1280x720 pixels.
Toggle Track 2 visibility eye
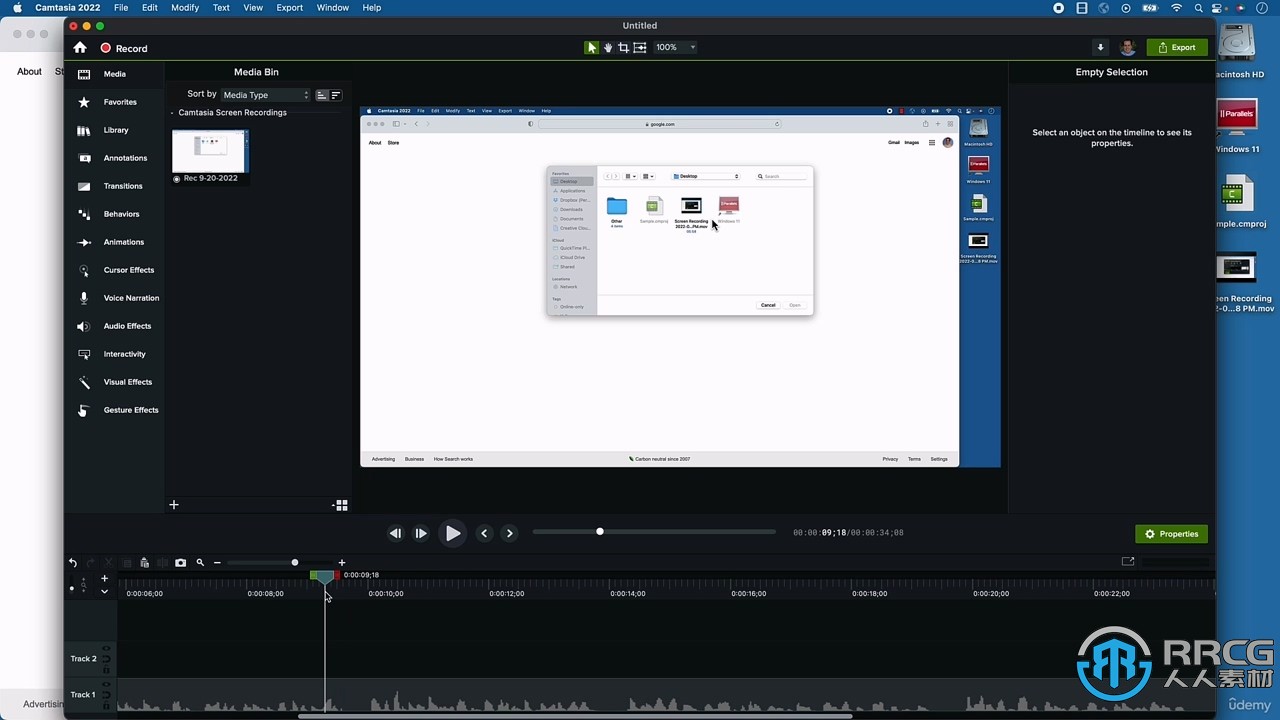107,649
